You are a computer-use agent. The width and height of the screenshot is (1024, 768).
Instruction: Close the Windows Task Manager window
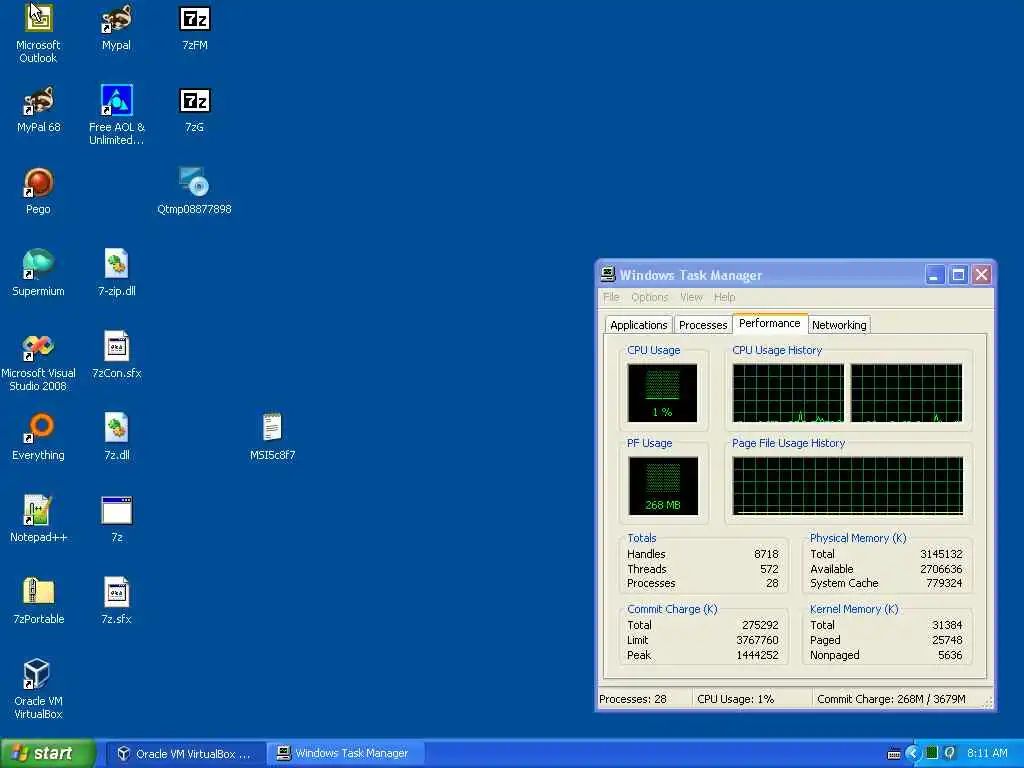pos(982,275)
